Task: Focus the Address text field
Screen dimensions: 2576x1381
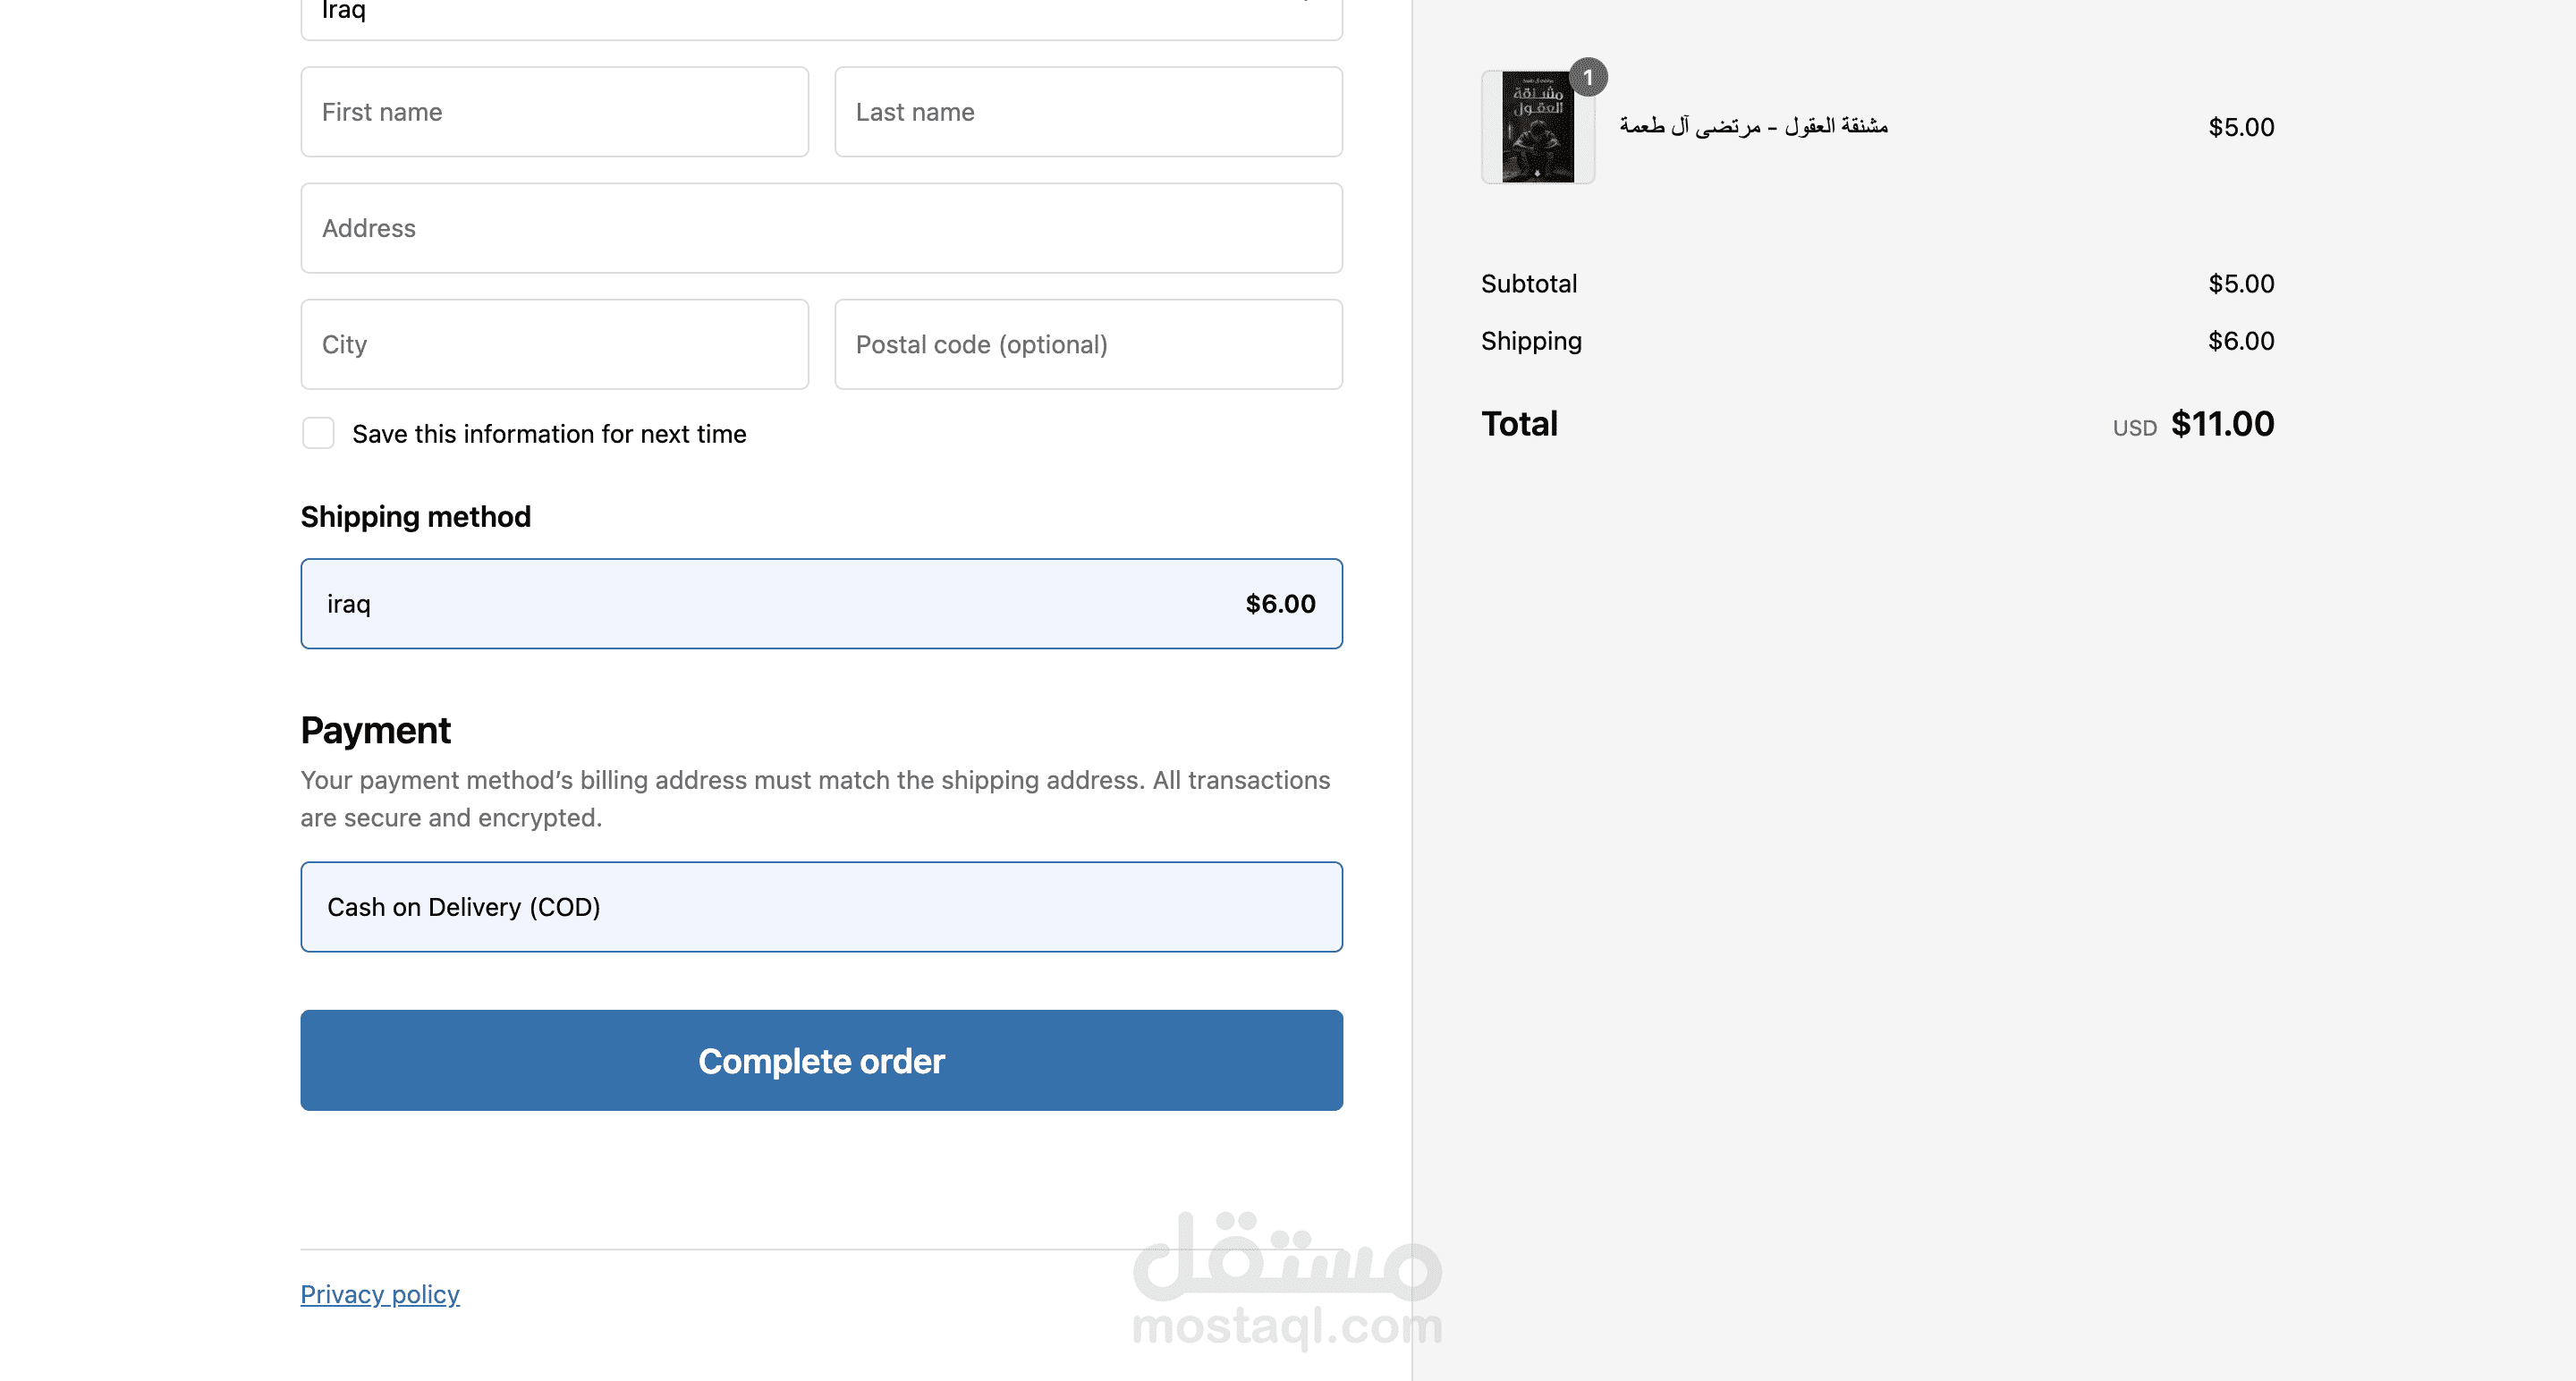Action: [x=821, y=228]
